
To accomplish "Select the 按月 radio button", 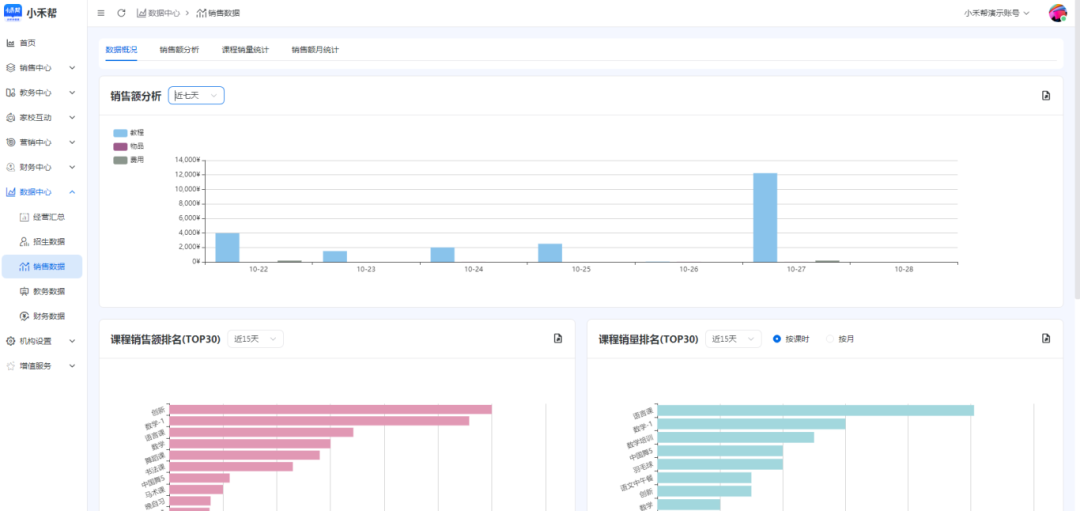I will point(829,339).
